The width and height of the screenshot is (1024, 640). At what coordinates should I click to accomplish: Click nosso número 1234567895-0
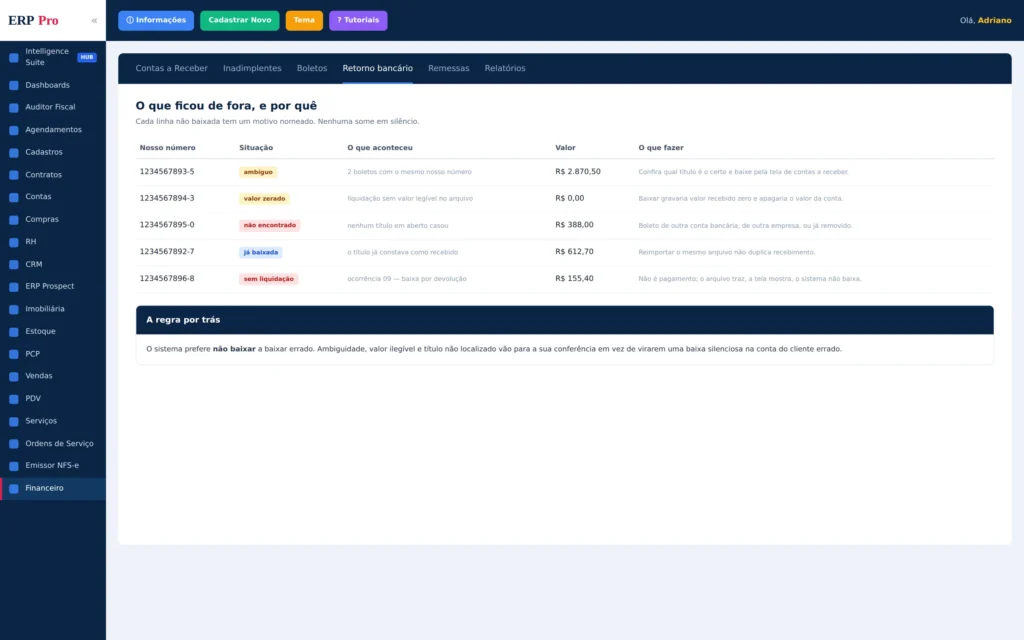tap(167, 225)
